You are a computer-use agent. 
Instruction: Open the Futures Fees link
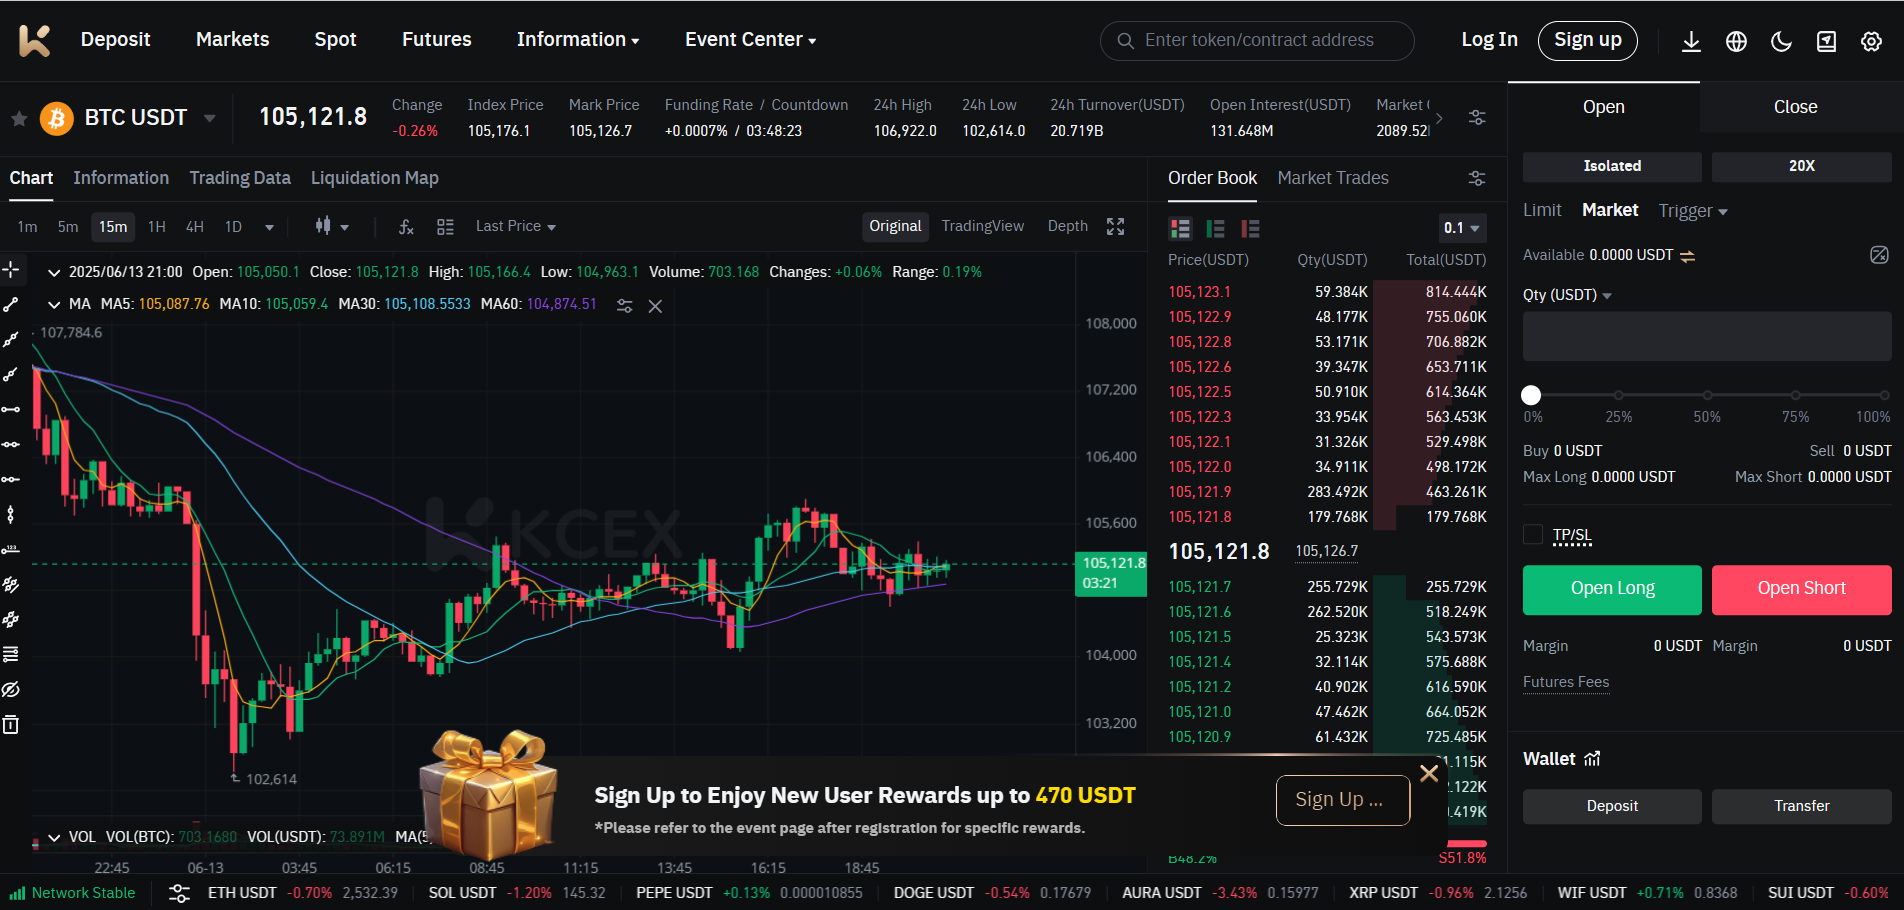click(1566, 682)
